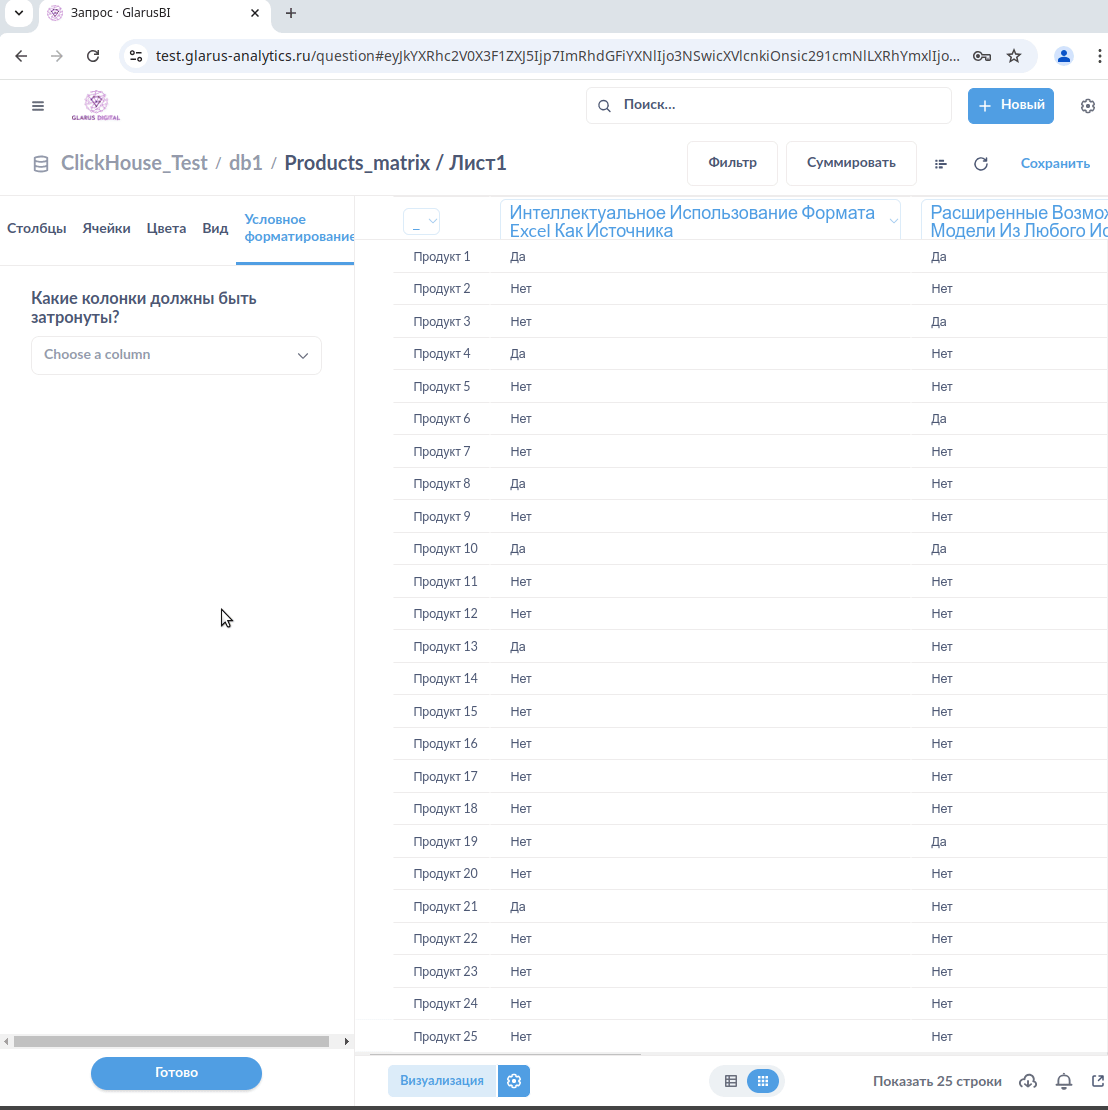Refresh the query results
Screen dimensions: 1108x1110
tap(981, 164)
